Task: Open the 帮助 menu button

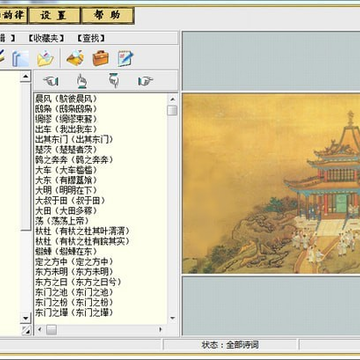Action: pyautogui.click(x=108, y=15)
